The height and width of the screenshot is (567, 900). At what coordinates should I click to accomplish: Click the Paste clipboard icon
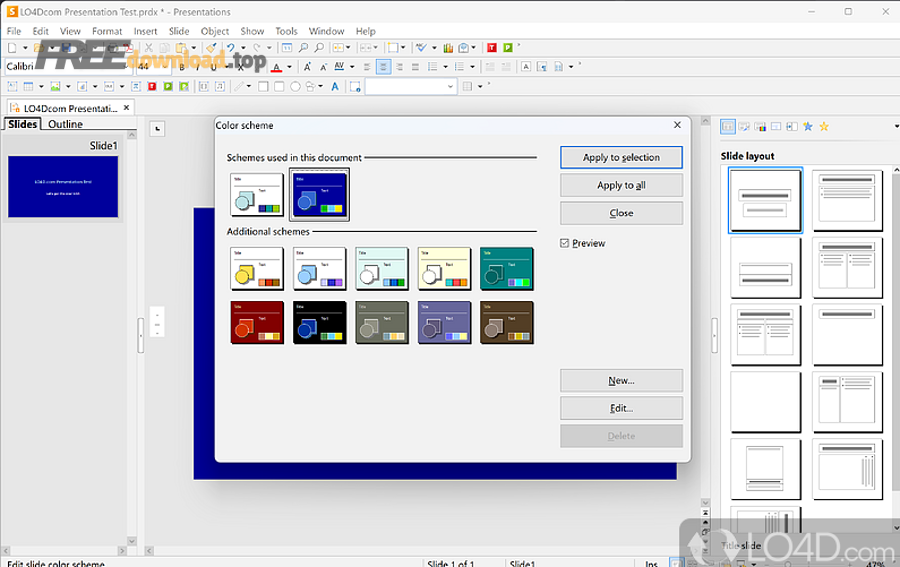click(181, 48)
